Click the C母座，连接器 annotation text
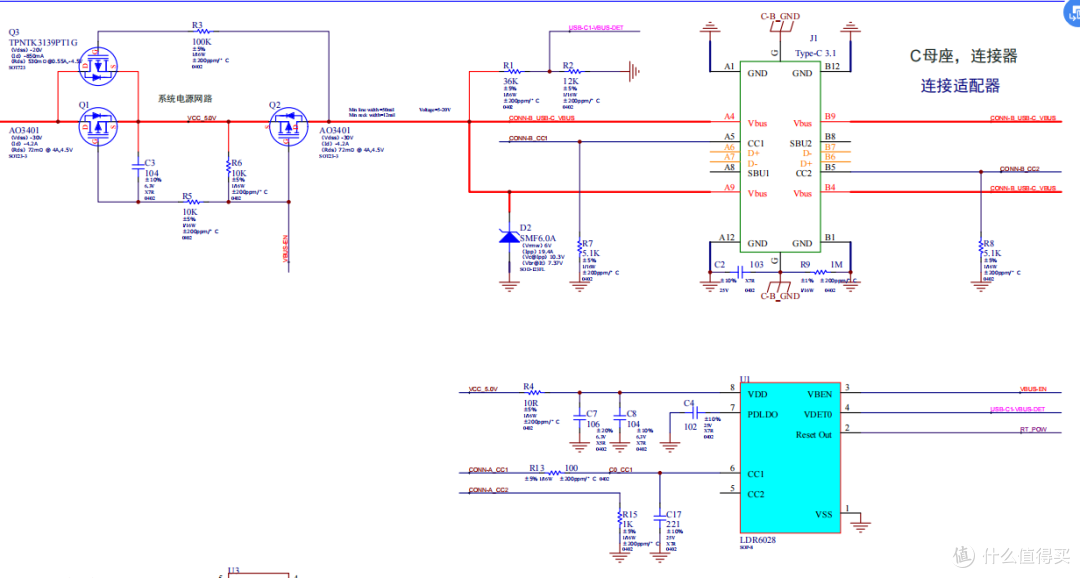This screenshot has height=578, width=1080. coord(962,56)
